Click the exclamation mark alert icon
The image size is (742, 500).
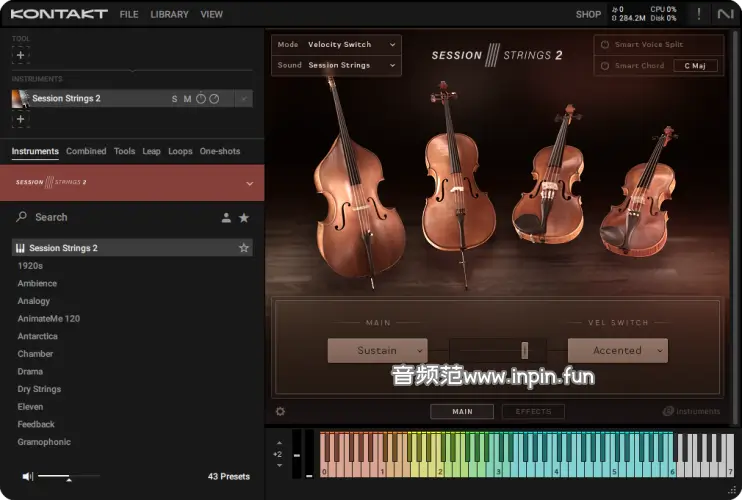[x=698, y=14]
